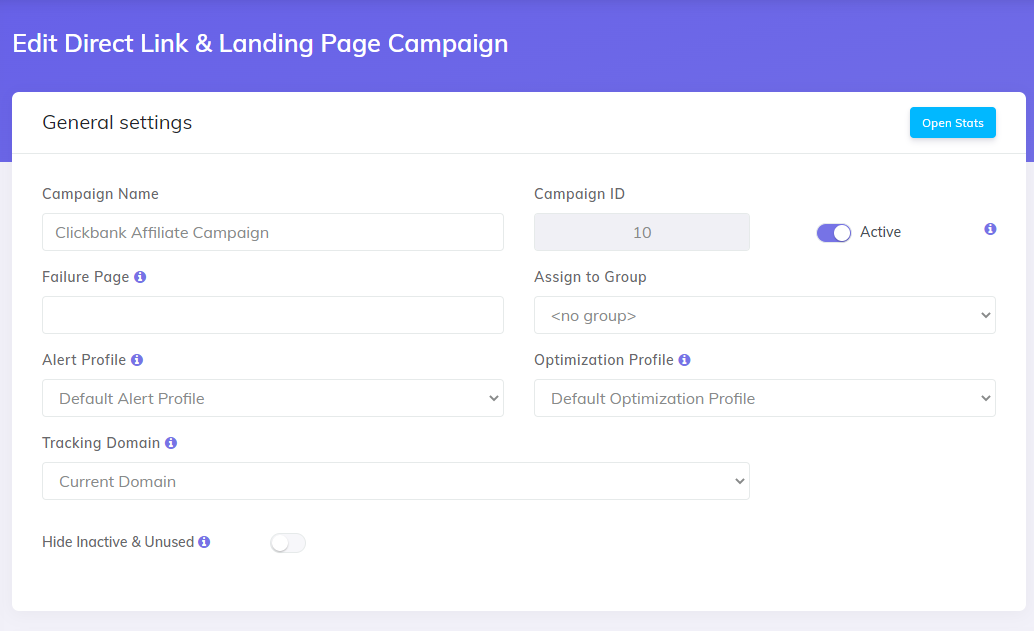The image size is (1034, 631).
Task: Click the info icon next to Alert Profile
Action: pos(137,360)
